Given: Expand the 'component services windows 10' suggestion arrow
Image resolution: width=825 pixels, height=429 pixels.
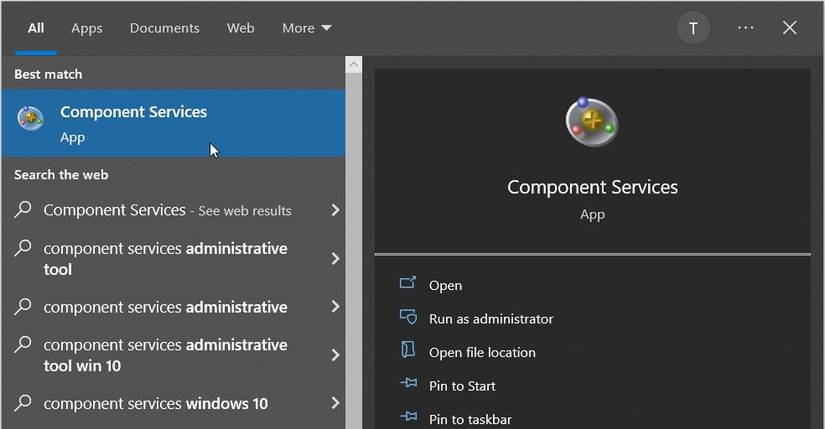Looking at the screenshot, I should pos(335,404).
